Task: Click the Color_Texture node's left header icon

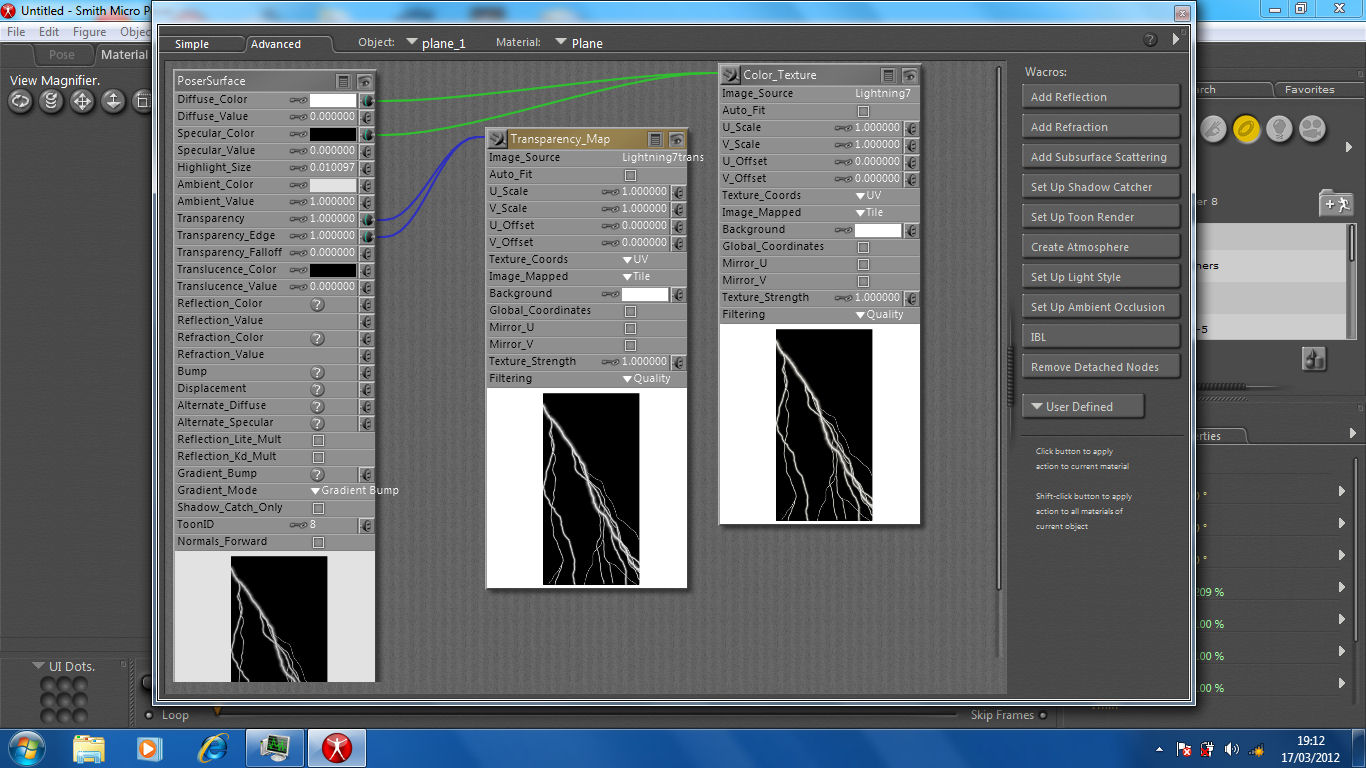Action: point(730,75)
